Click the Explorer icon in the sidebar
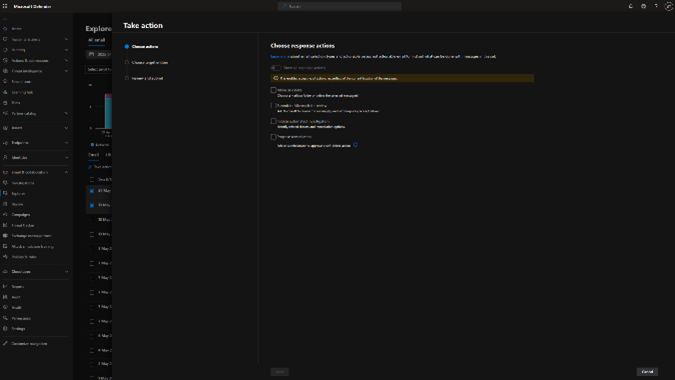Screen dimensions: 675x380 (x=5, y=194)
